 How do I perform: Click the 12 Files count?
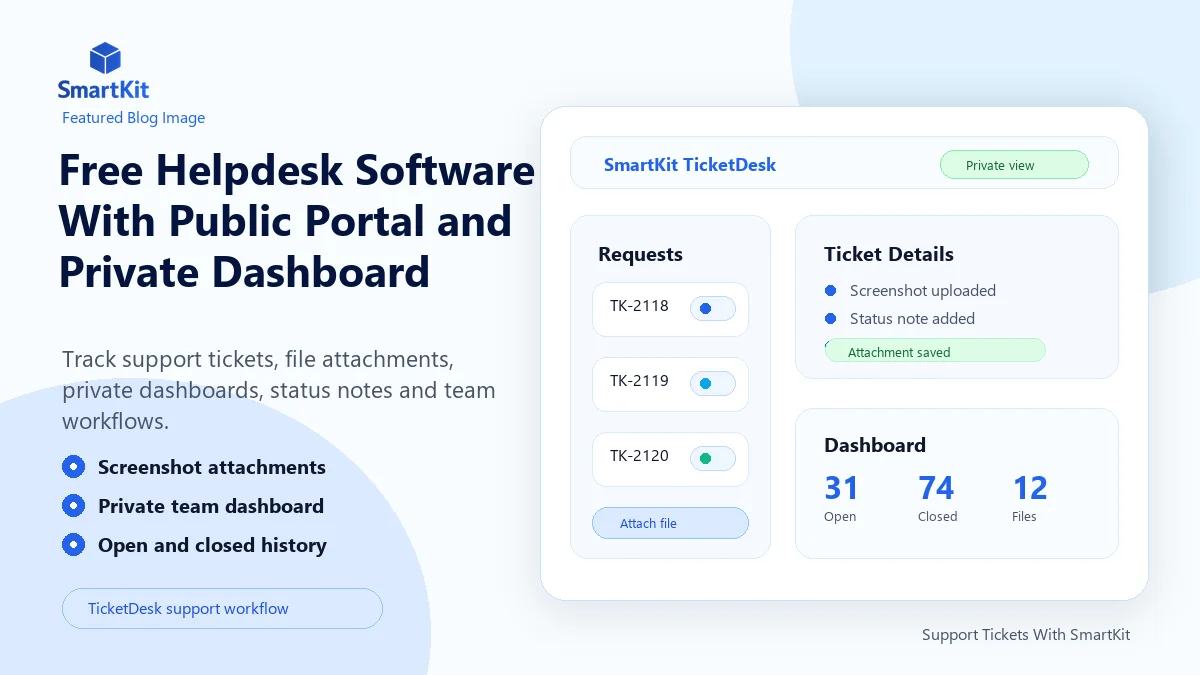(x=1030, y=488)
